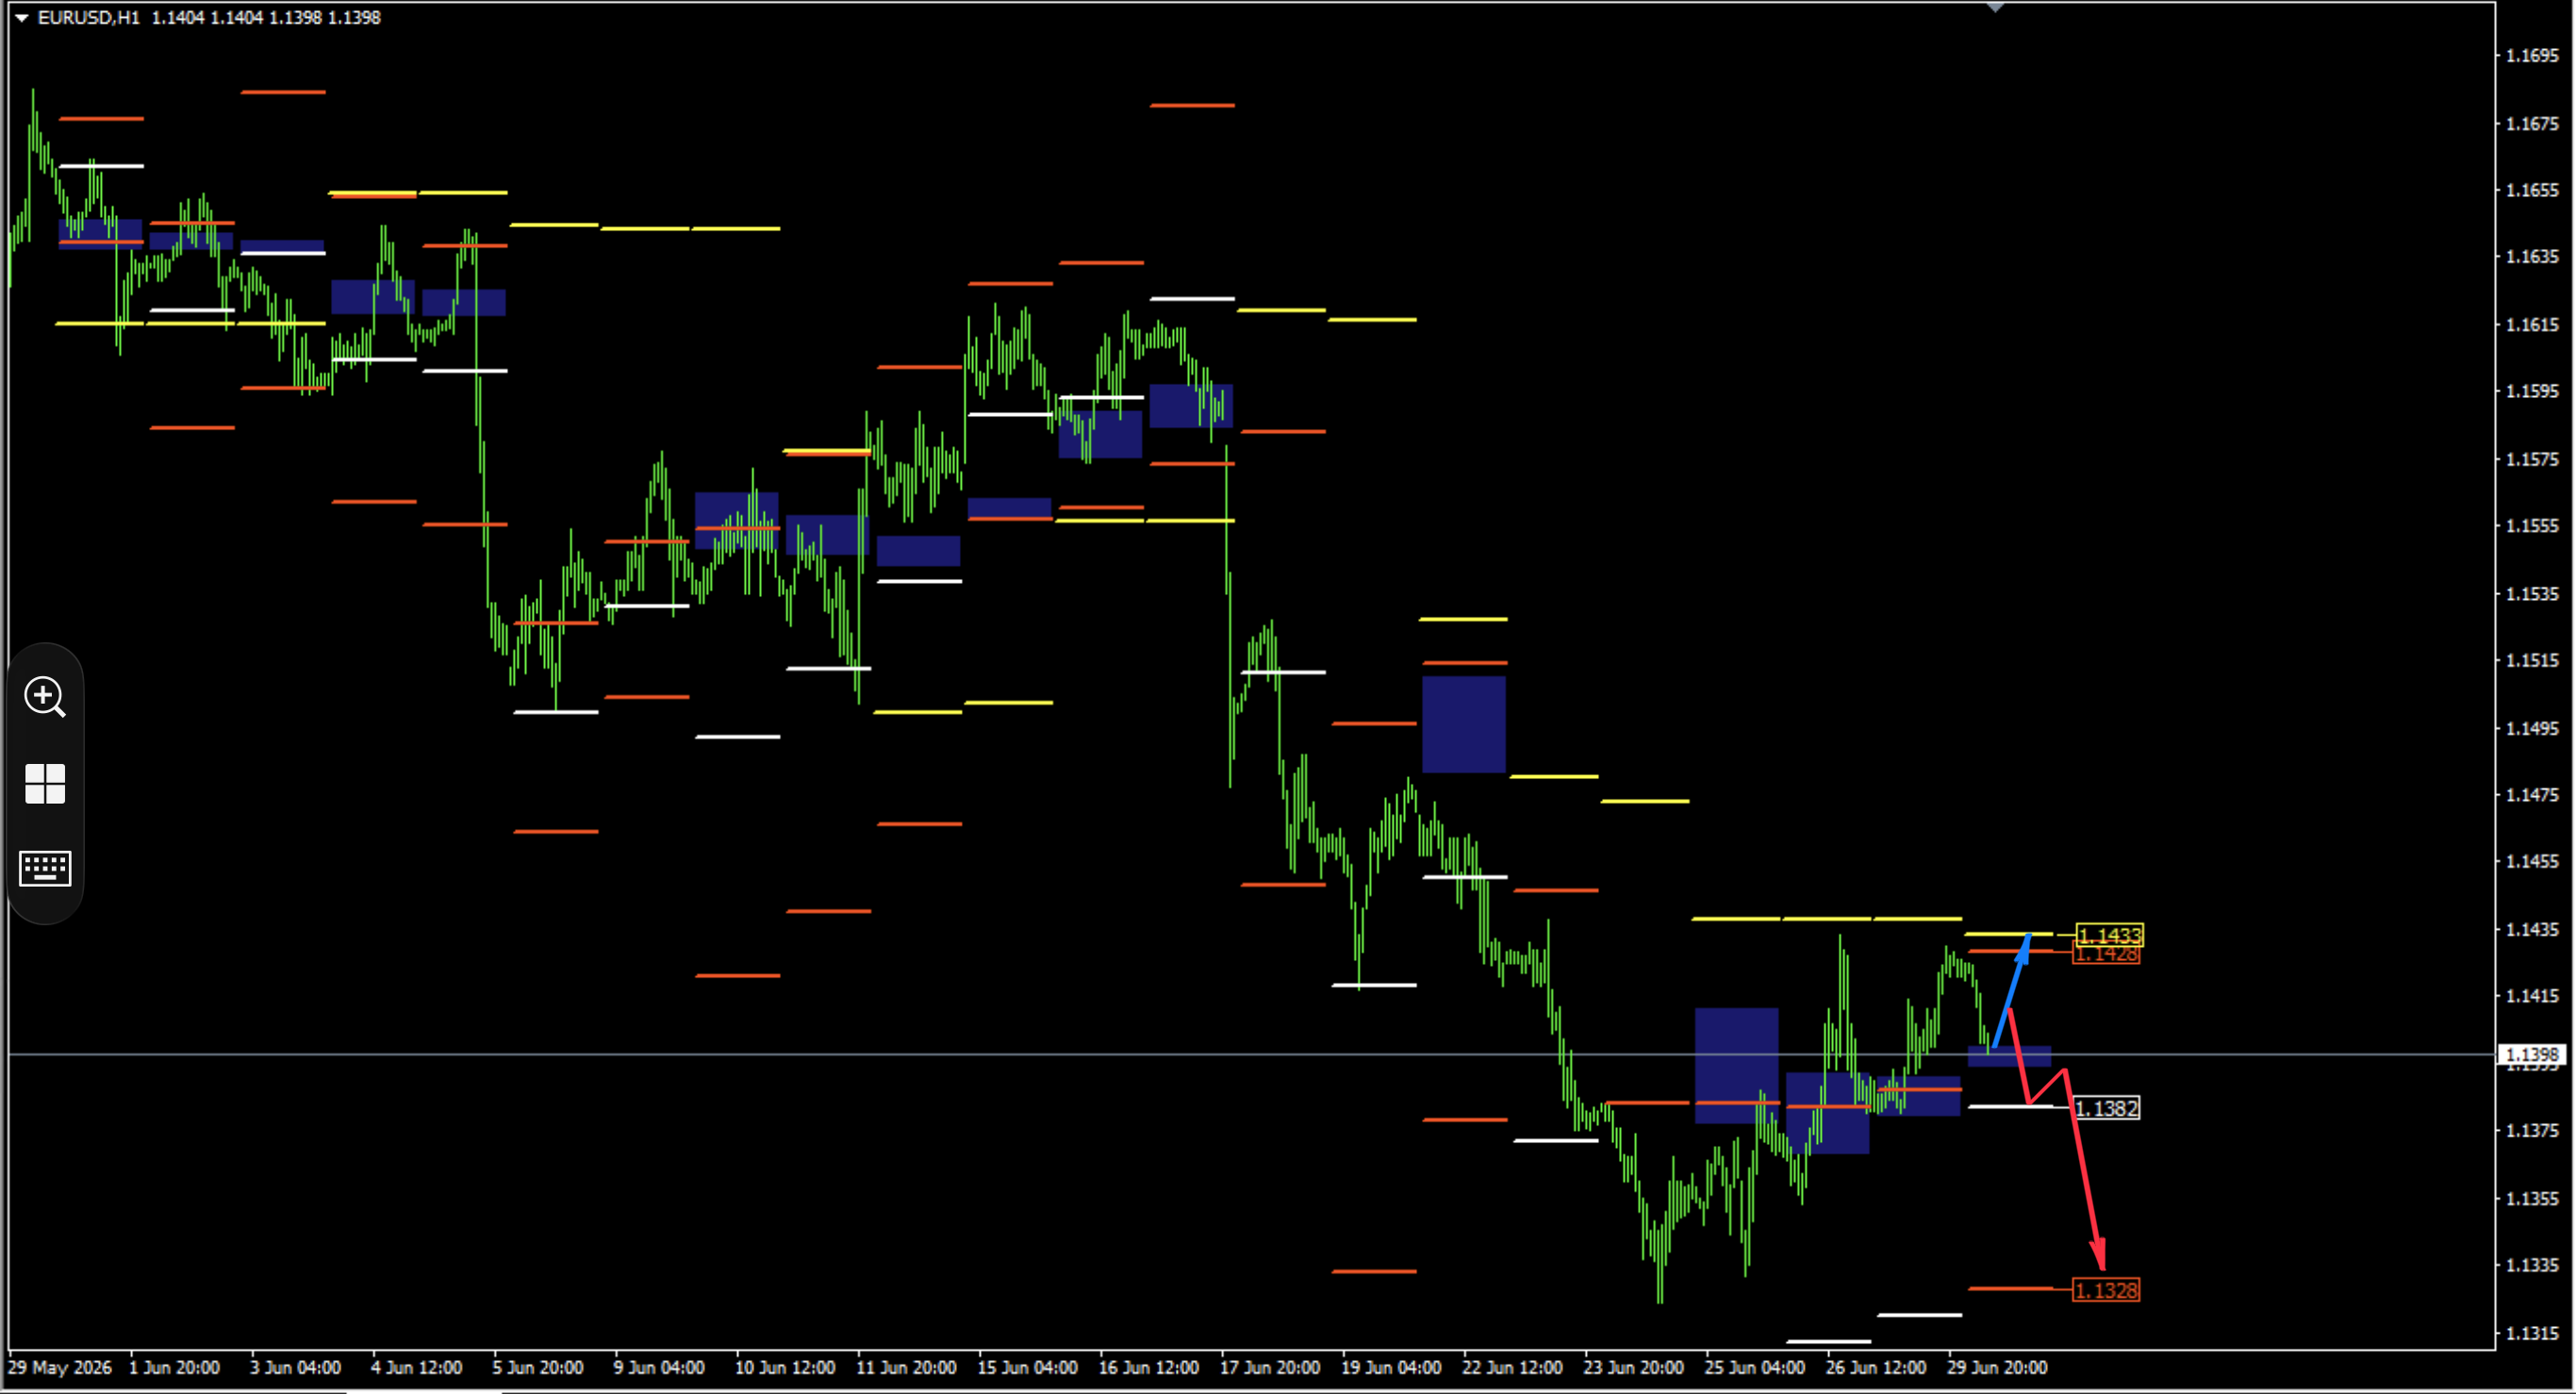Click the 1.1382 white price label
The height and width of the screenshot is (1394, 2576).
pos(2106,1108)
